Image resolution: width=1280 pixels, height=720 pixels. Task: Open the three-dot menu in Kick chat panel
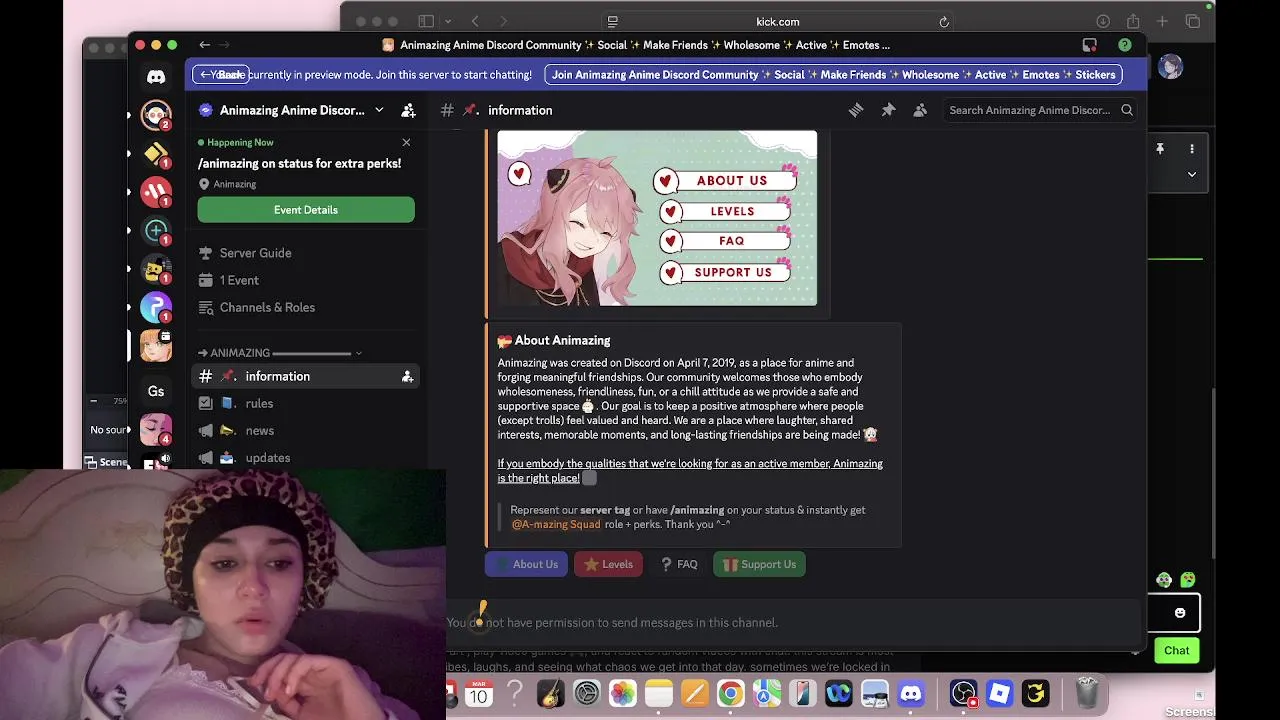(x=1191, y=149)
